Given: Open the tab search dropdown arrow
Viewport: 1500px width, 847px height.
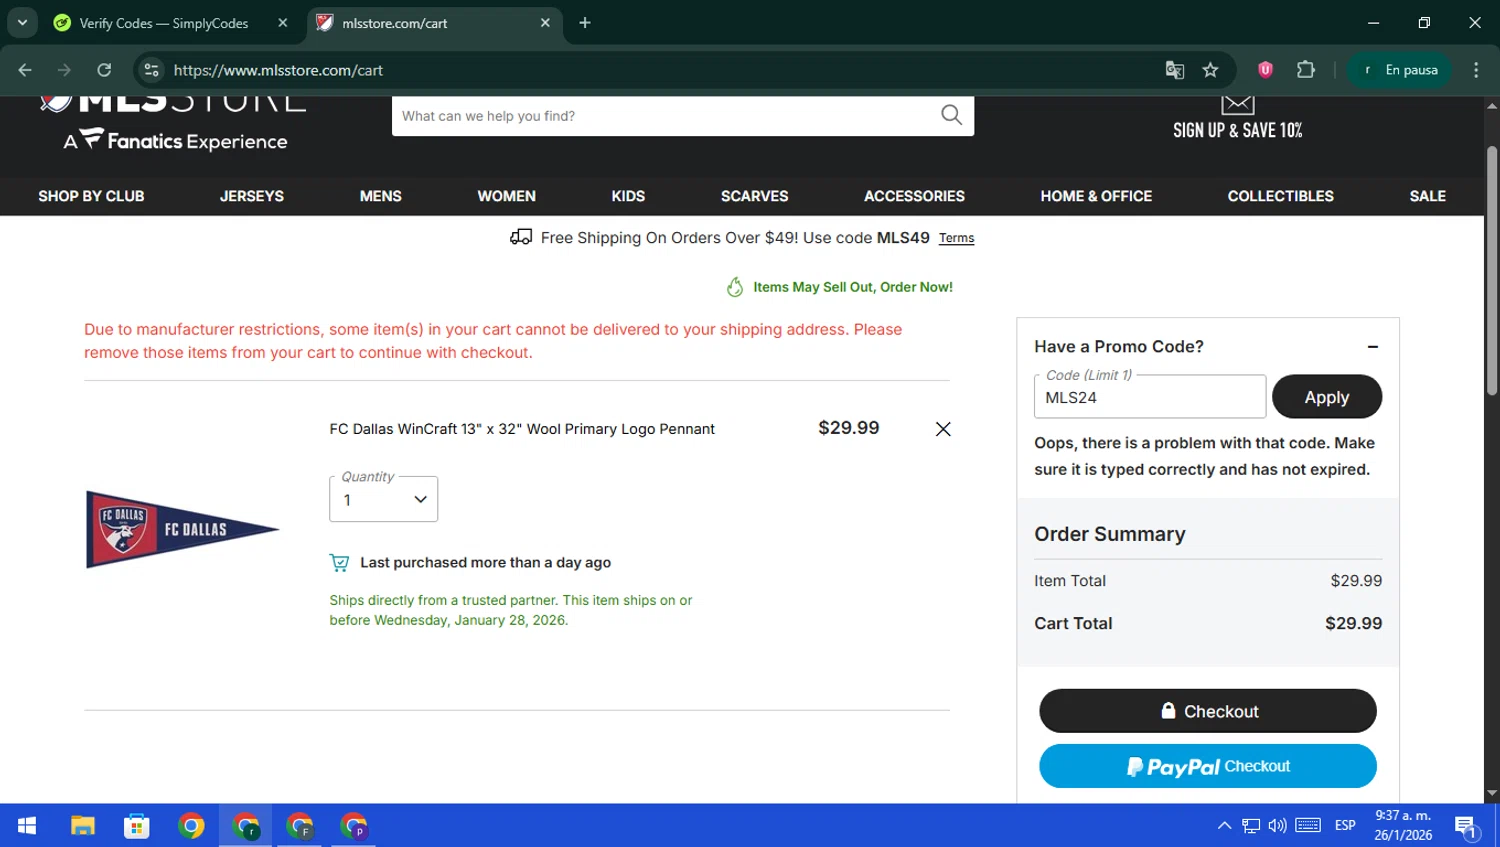Looking at the screenshot, I should 22,22.
